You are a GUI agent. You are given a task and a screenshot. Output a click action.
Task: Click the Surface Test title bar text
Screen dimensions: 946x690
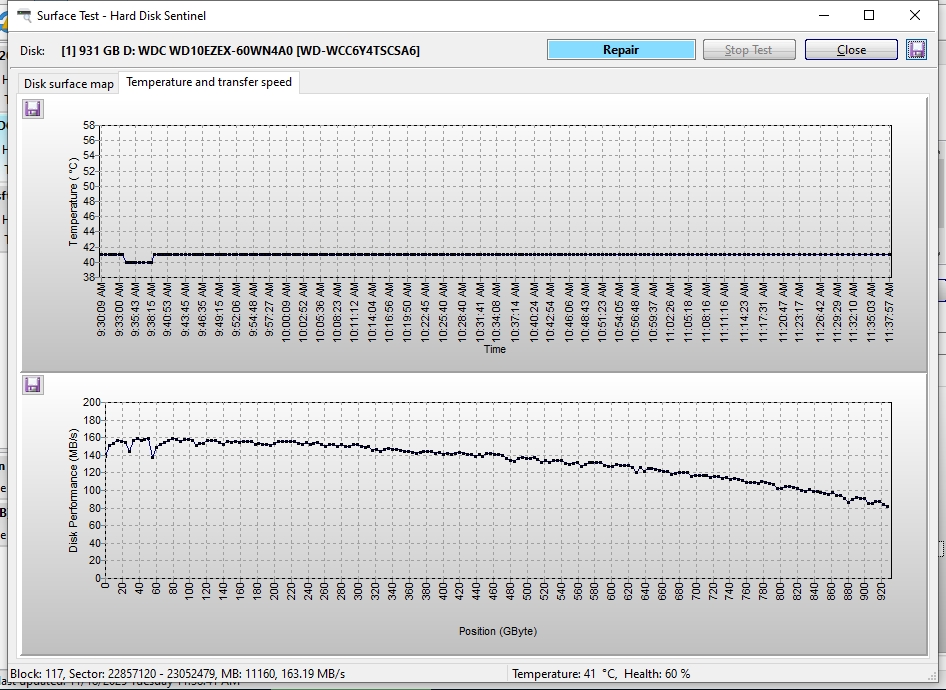tap(121, 16)
